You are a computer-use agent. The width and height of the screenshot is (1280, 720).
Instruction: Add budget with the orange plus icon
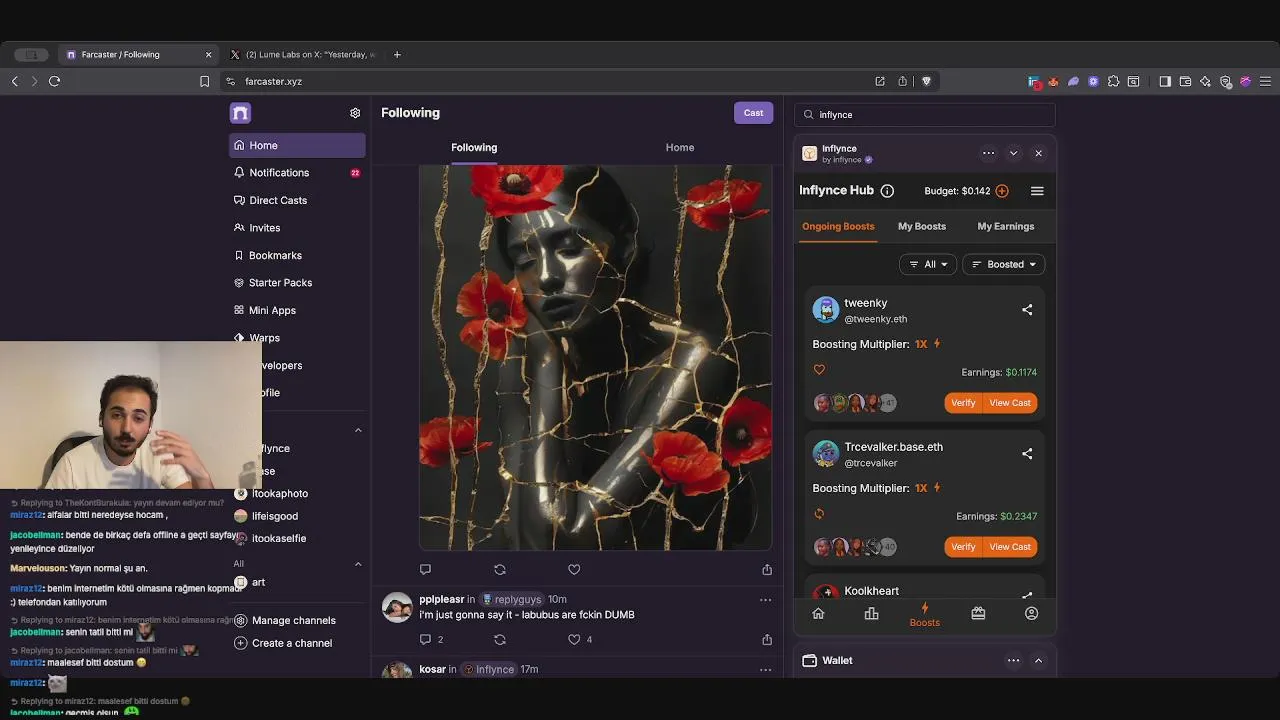coord(1002,191)
